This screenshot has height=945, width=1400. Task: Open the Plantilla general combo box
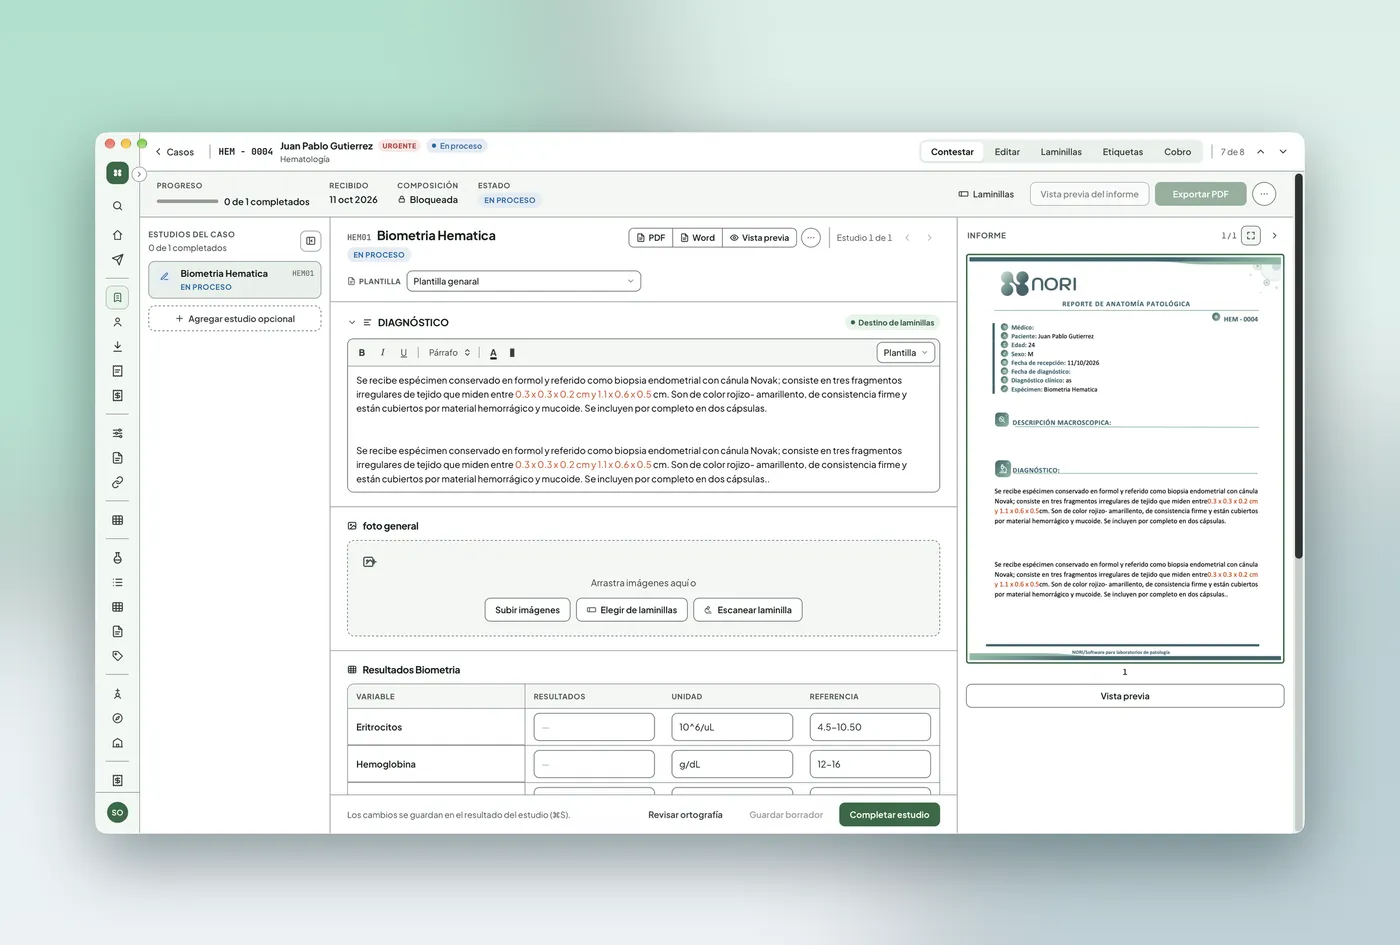click(x=523, y=281)
